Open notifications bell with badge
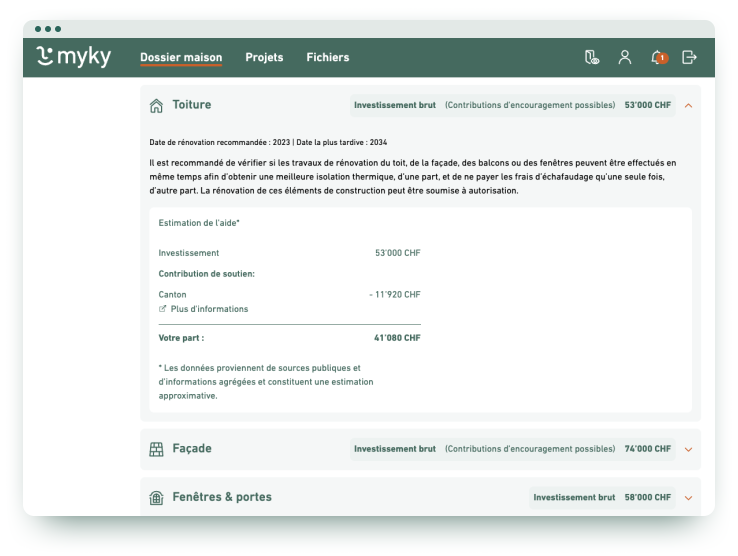This screenshot has width=738, height=556. click(x=659, y=57)
